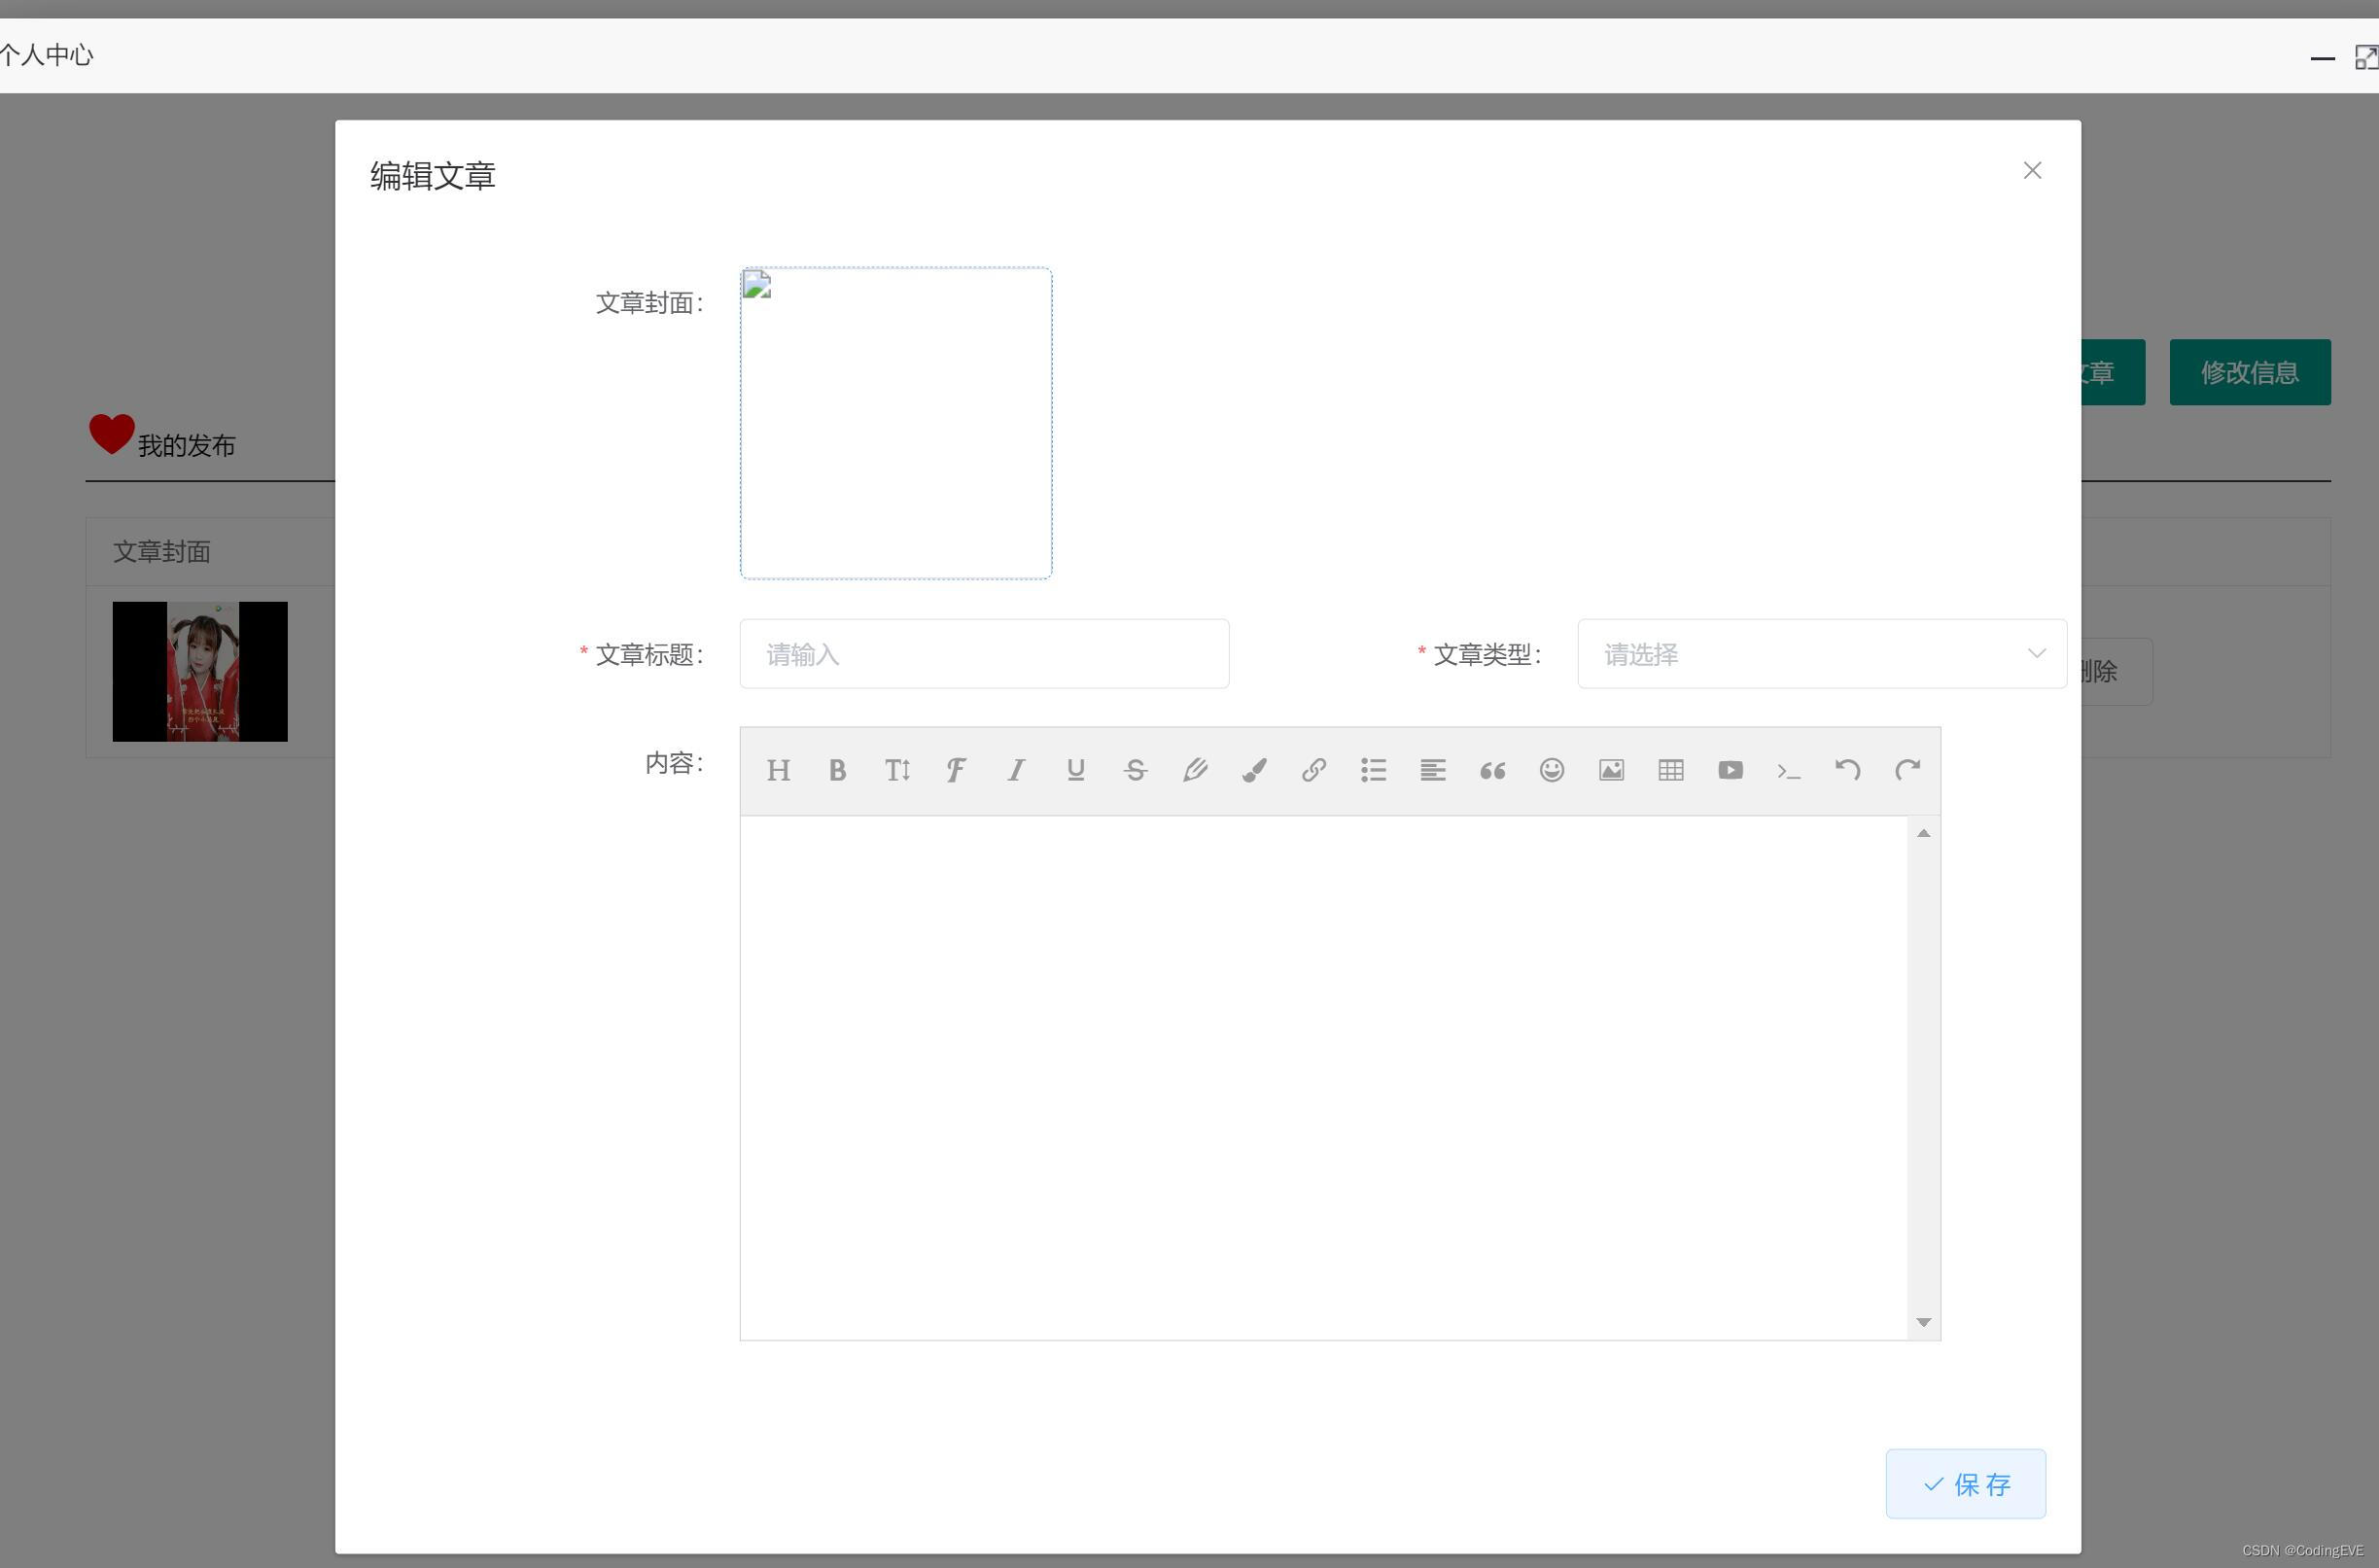Screen dimensions: 2379x1568
Task: Undo the last editor action
Action: coord(1848,770)
